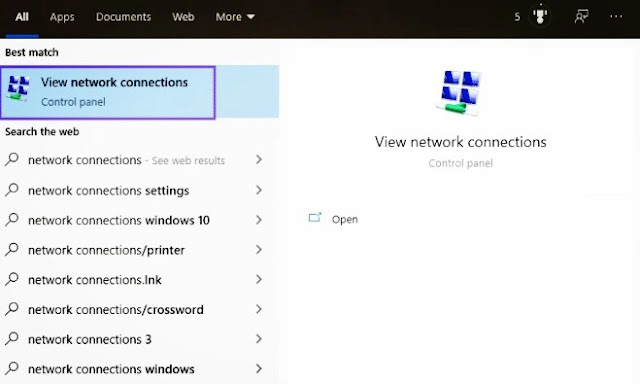Viewport: 640px width, 384px height.
Task: Expand the More dropdown filter
Action: pyautogui.click(x=235, y=17)
